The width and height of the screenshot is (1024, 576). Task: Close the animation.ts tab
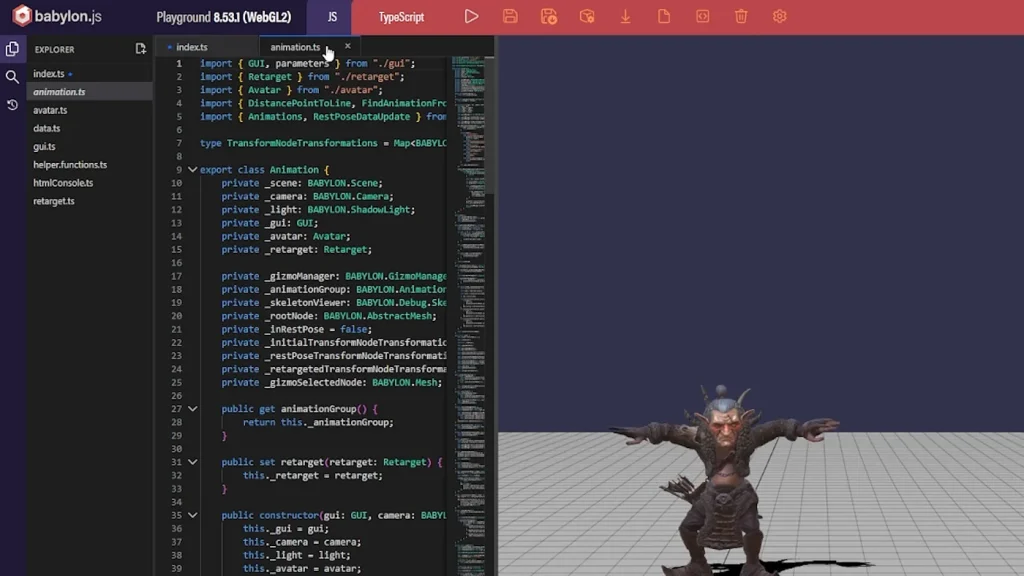pos(348,46)
